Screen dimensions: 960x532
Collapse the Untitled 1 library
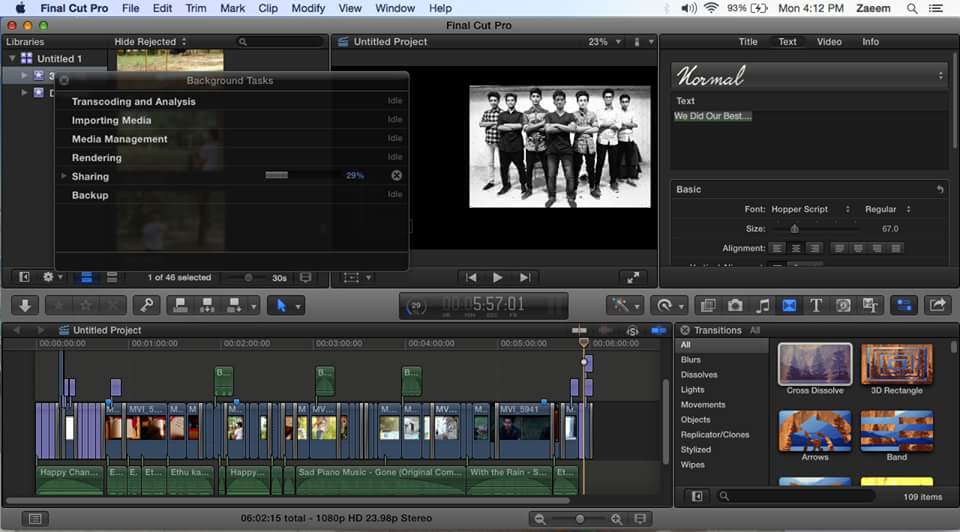pos(12,59)
